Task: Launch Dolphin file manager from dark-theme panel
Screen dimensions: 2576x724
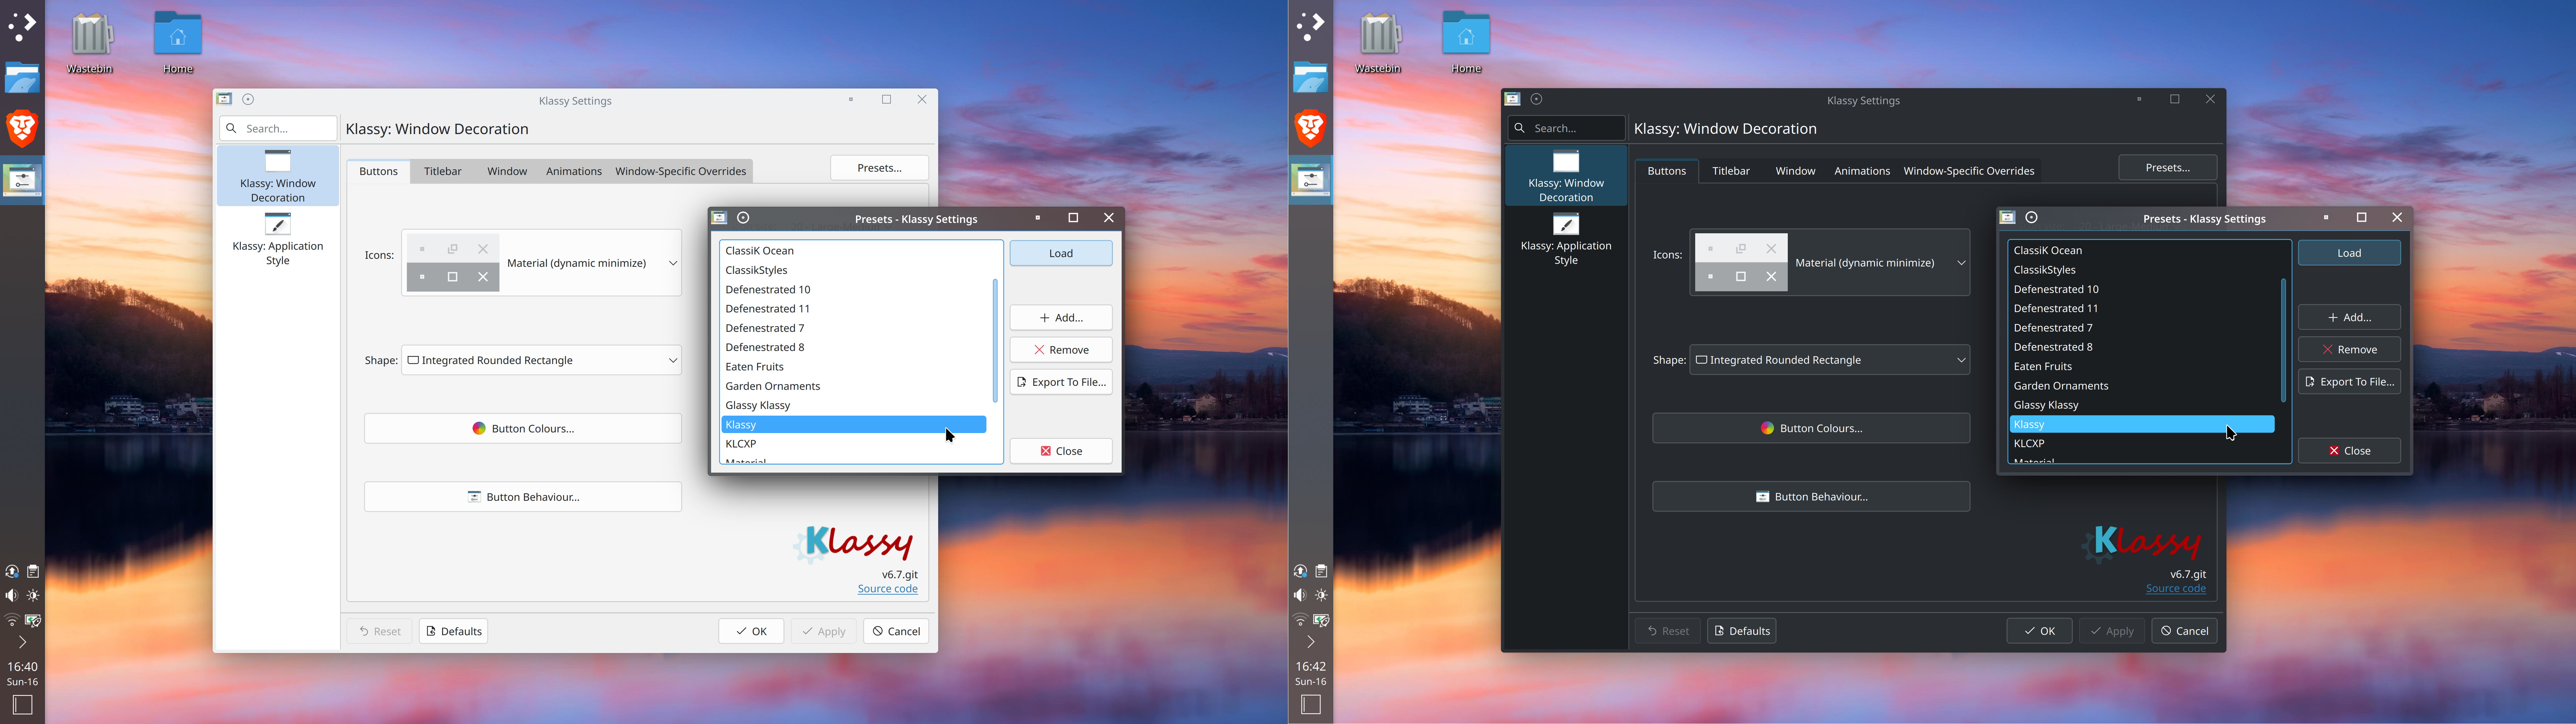Action: click(1310, 78)
